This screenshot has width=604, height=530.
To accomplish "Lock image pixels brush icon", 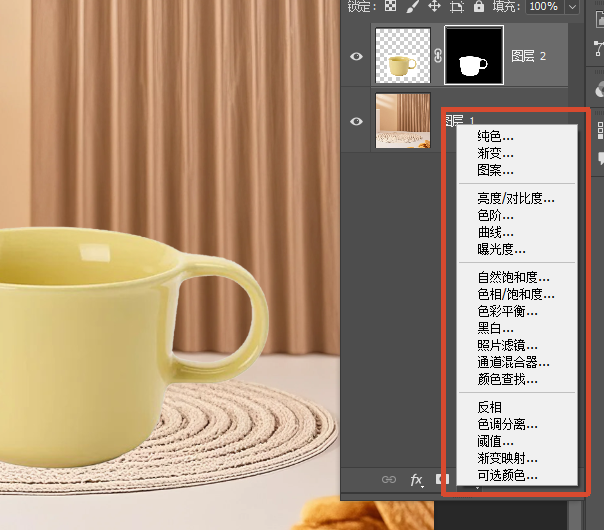I will tap(413, 6).
